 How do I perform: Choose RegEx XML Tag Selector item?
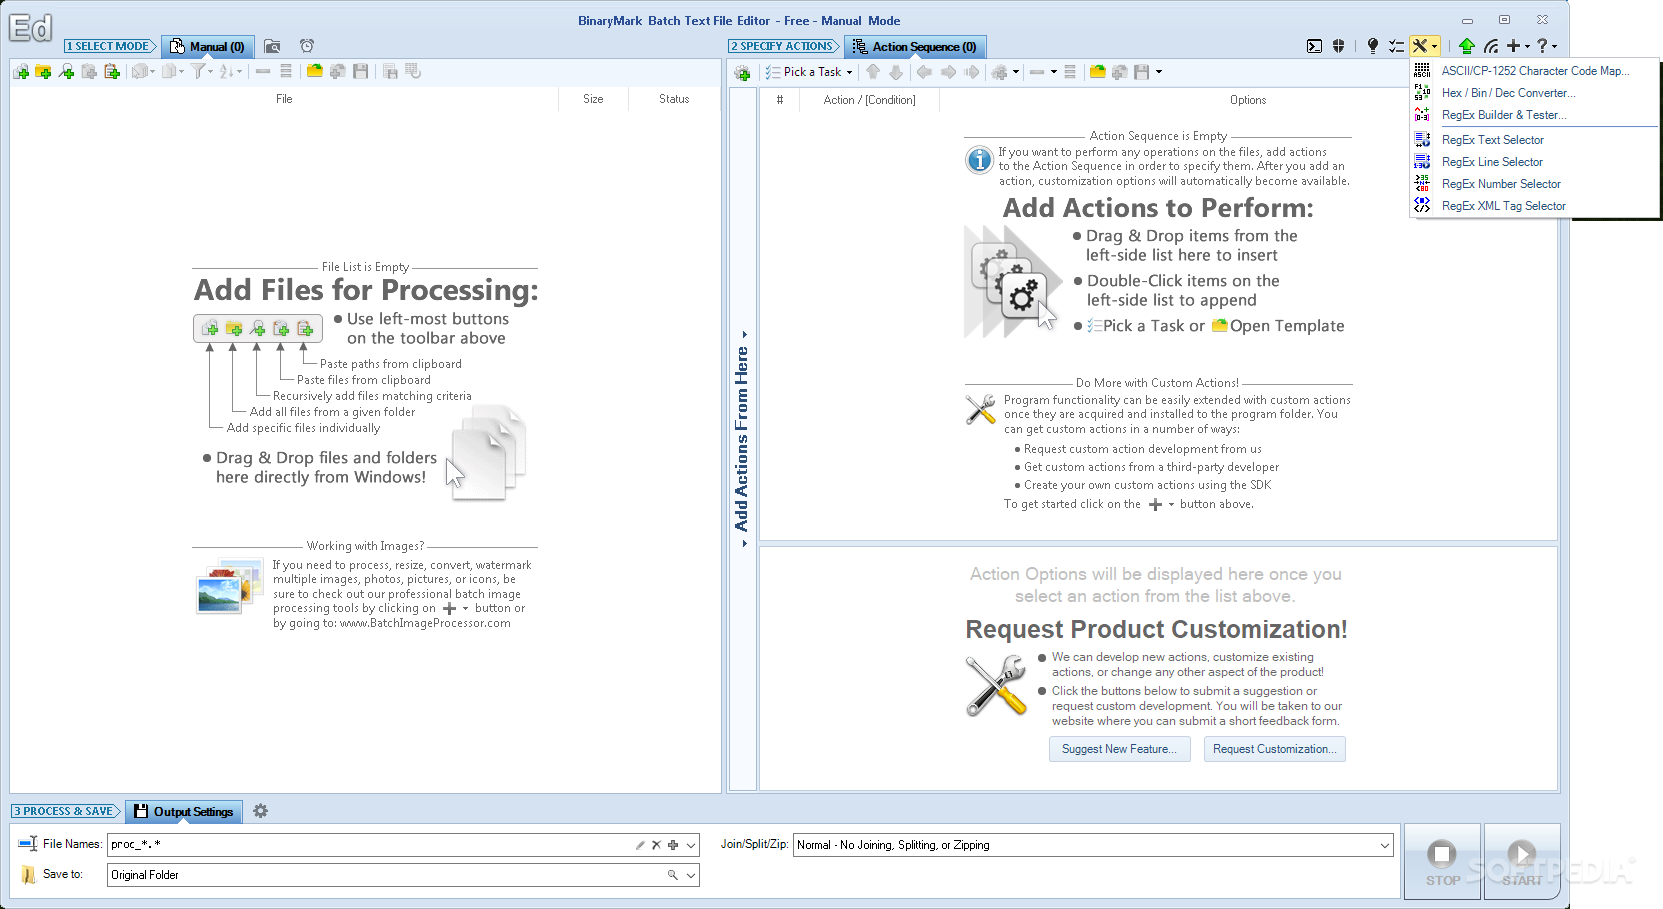[1535, 206]
